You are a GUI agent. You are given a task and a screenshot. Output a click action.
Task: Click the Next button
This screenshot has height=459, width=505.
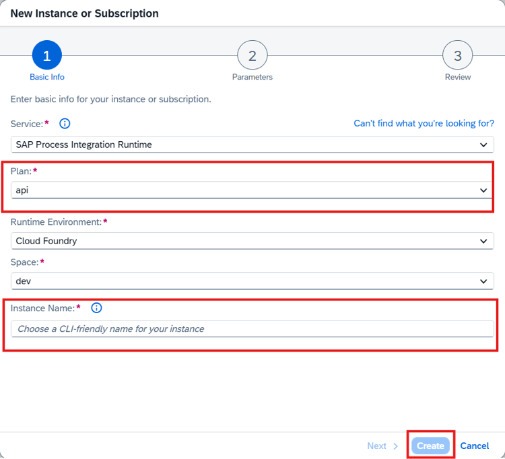[383, 446]
